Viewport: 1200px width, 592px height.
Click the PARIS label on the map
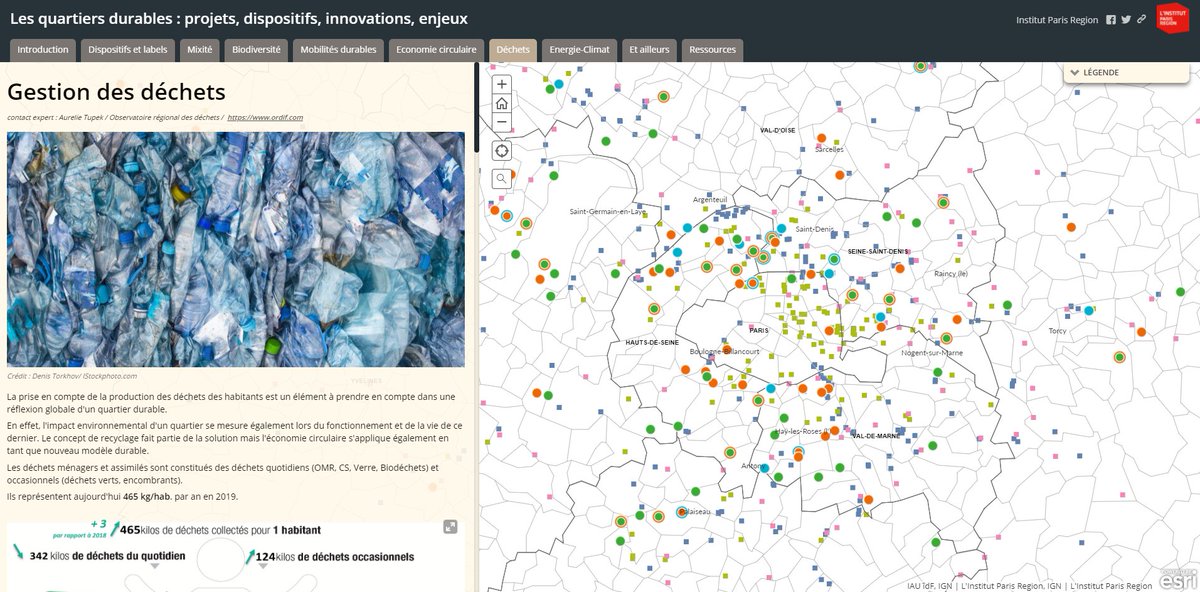[758, 330]
